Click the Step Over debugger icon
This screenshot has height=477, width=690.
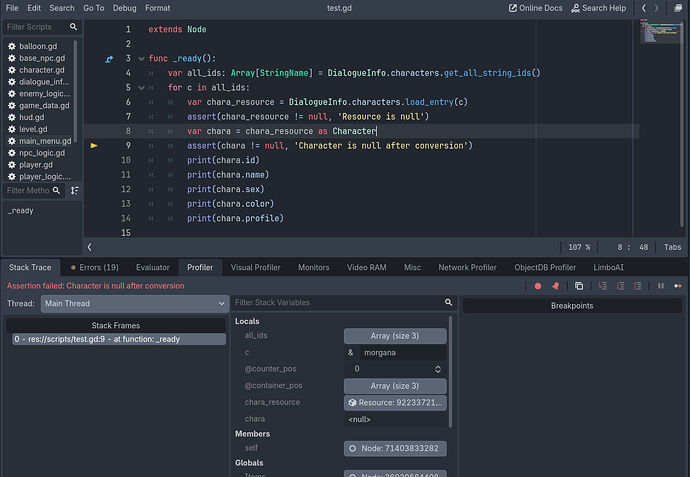pos(620,286)
